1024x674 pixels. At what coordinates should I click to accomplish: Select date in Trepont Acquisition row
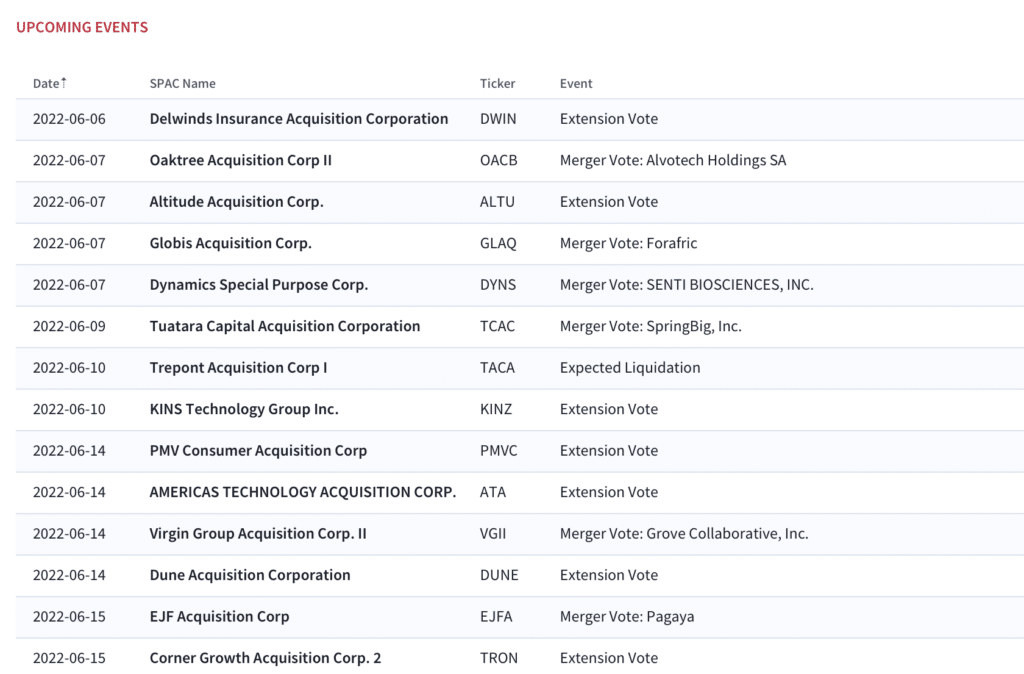69,368
